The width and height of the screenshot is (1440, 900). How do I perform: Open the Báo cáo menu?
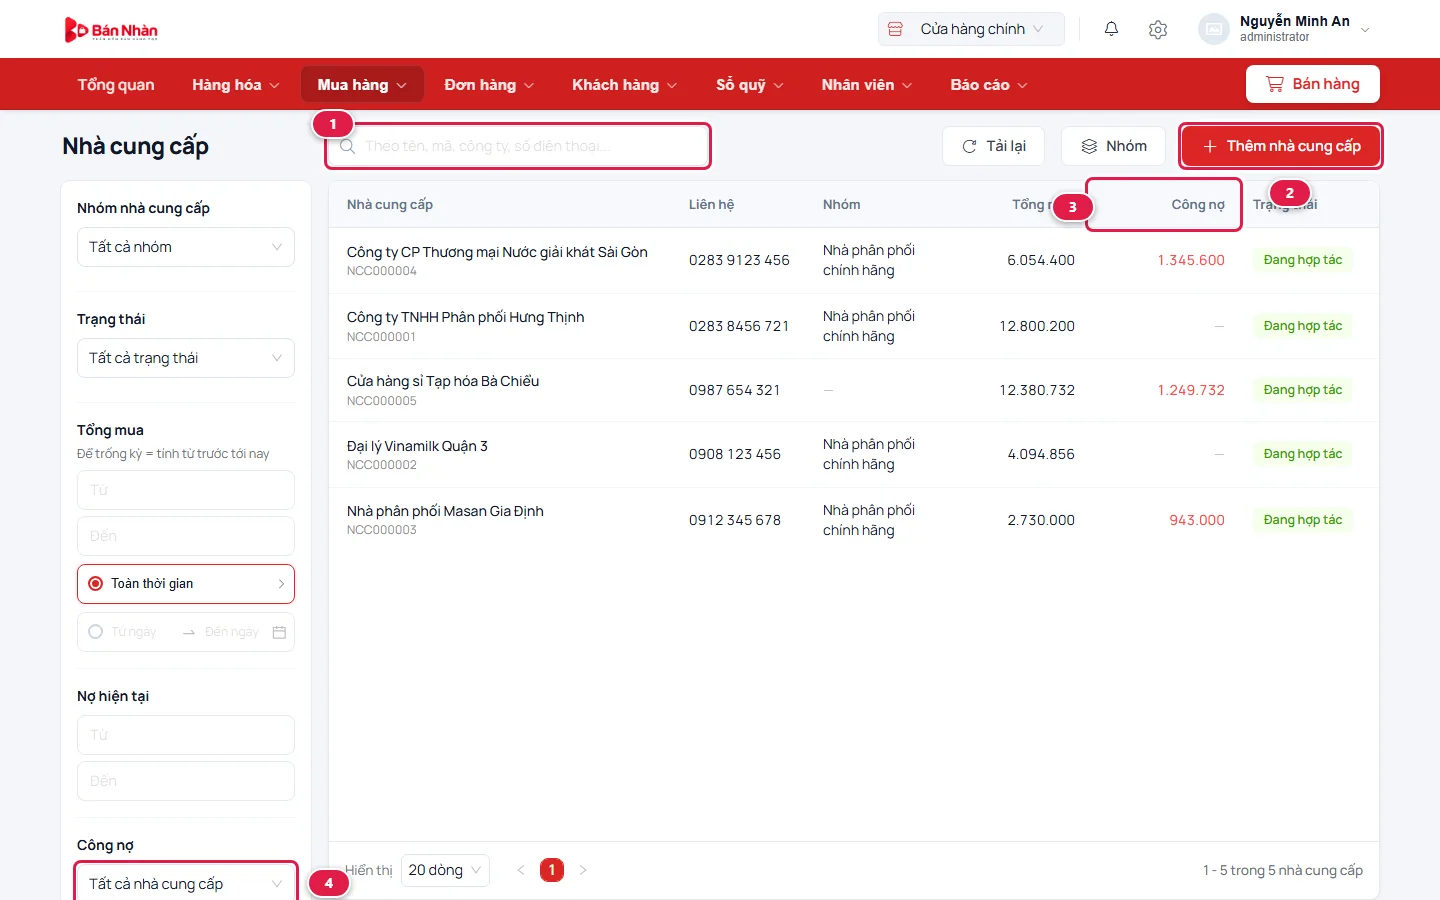click(989, 85)
